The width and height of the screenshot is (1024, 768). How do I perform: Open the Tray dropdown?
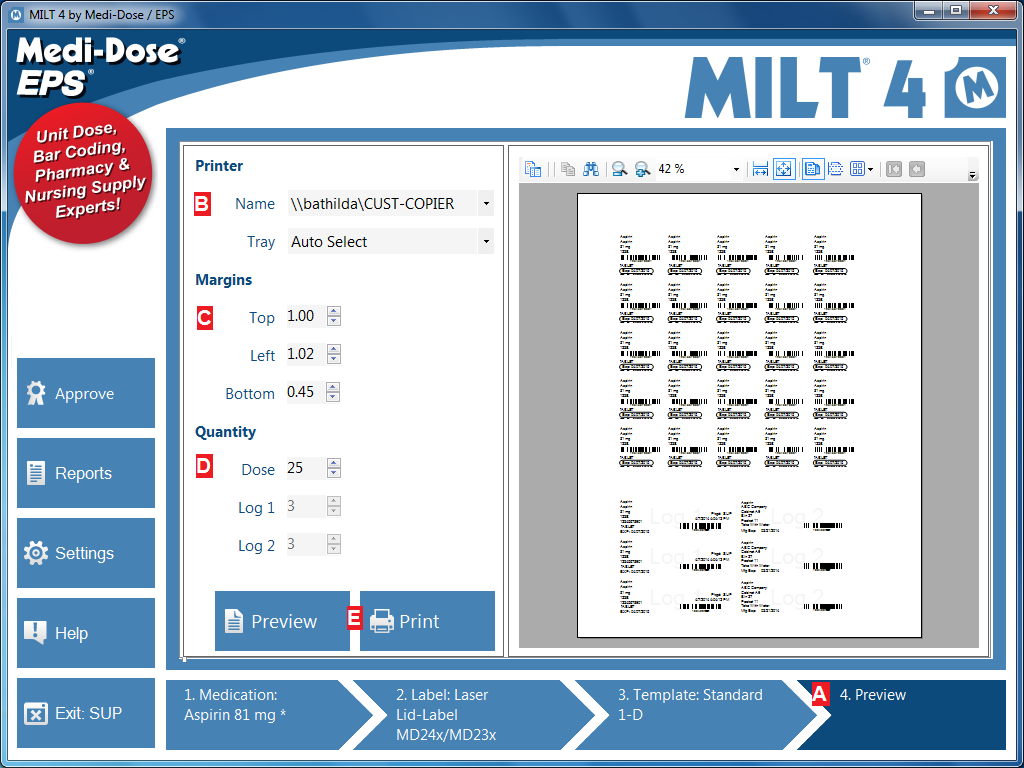click(x=486, y=242)
